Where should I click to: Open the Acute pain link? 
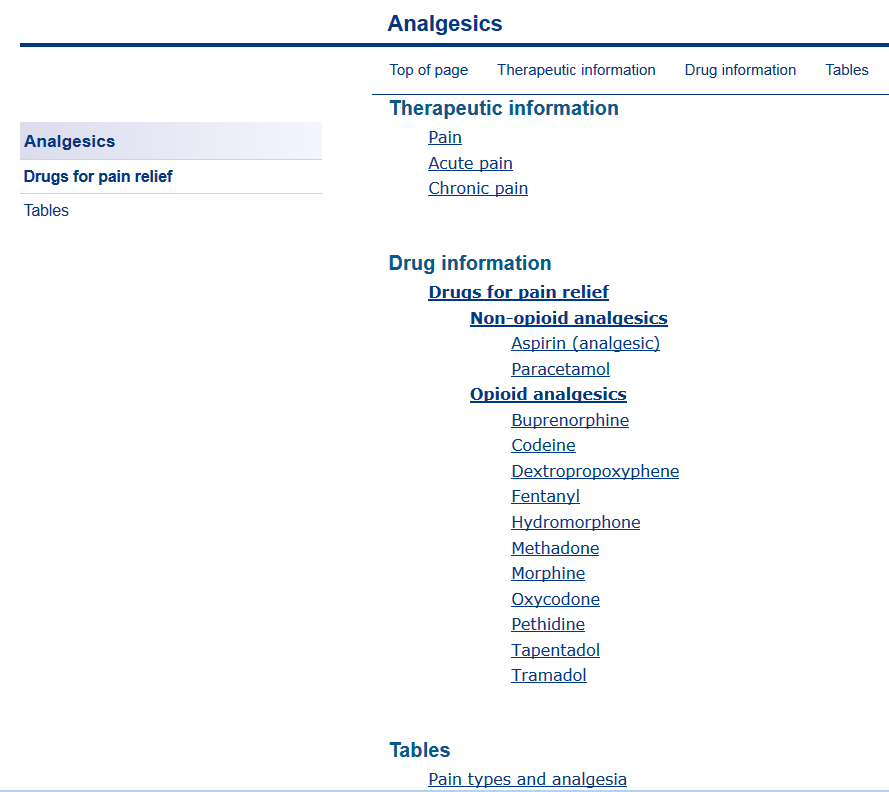point(470,163)
